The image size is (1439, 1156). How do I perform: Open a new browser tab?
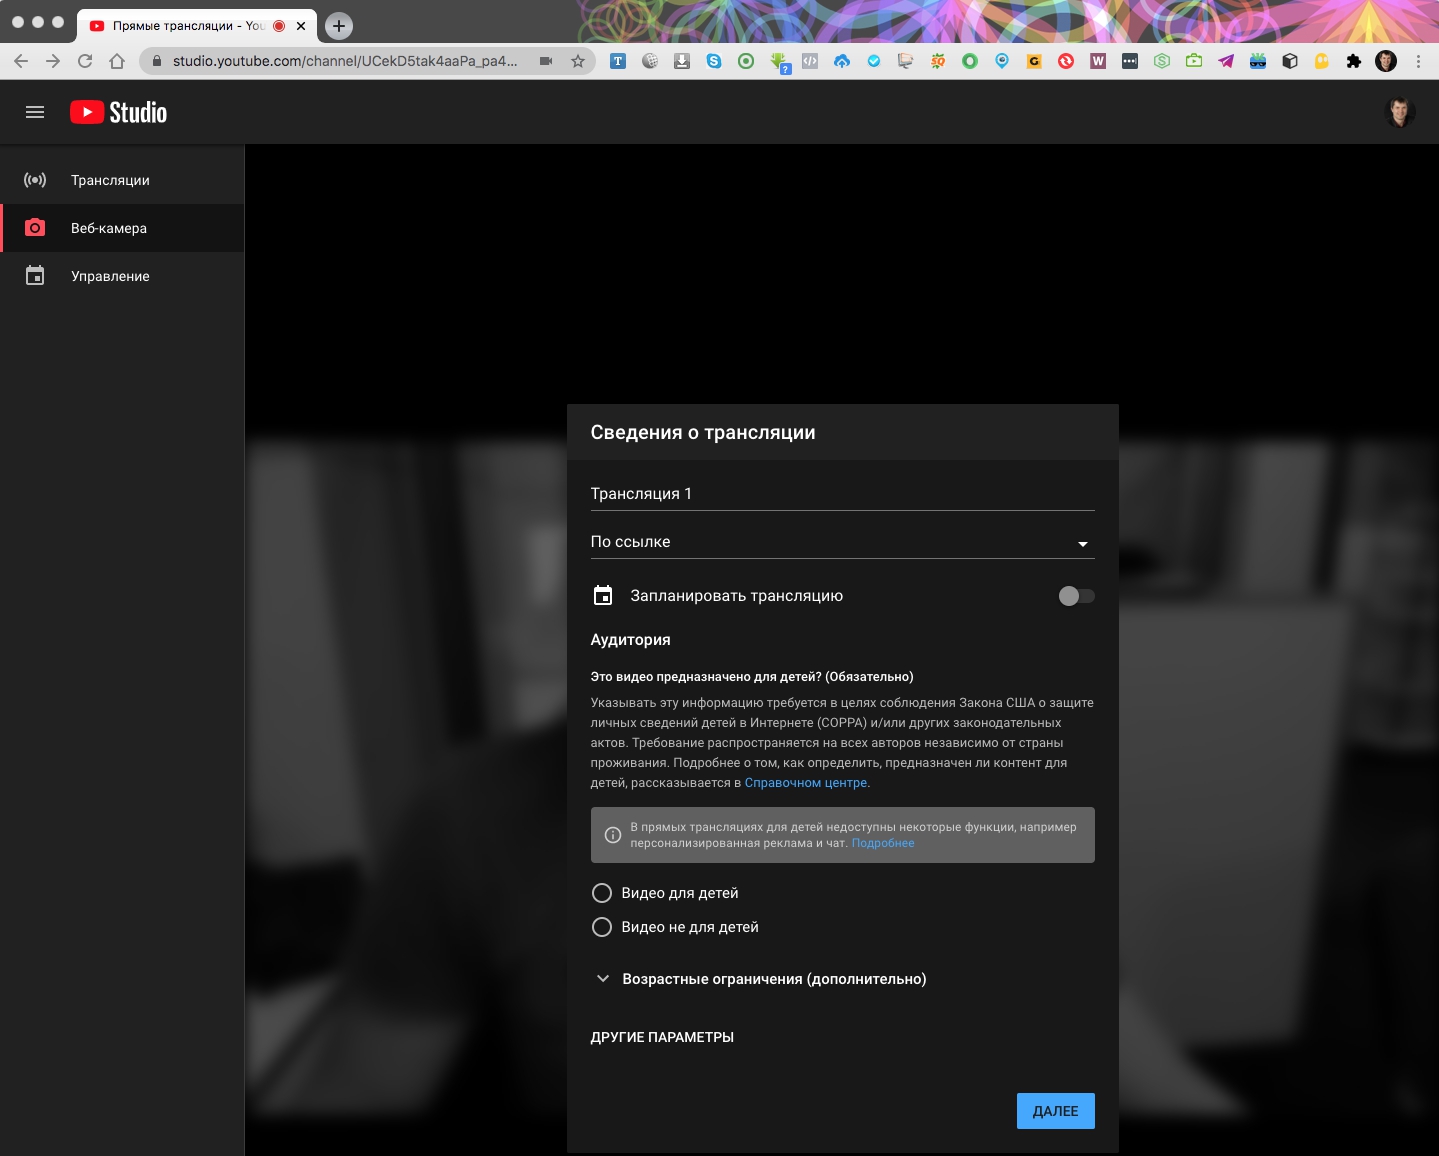[x=339, y=26]
